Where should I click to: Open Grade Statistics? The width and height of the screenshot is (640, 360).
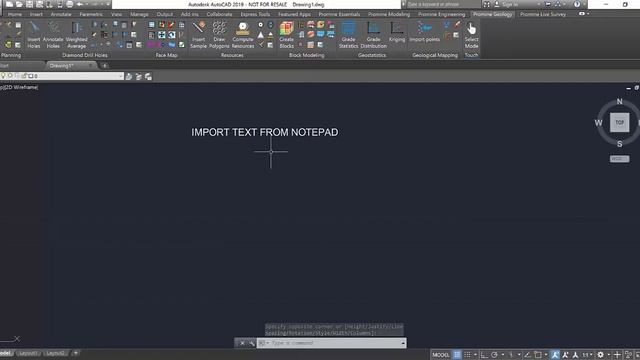click(x=348, y=35)
